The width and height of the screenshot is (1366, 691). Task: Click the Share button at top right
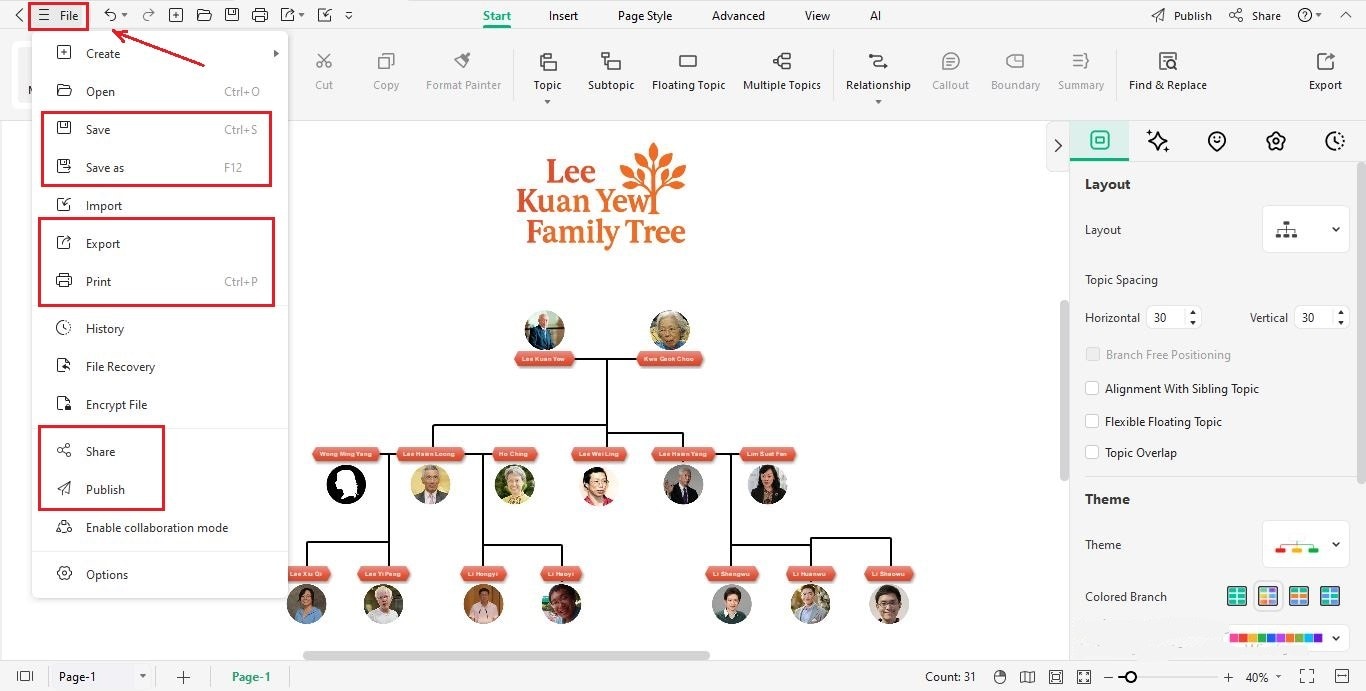(x=1255, y=16)
